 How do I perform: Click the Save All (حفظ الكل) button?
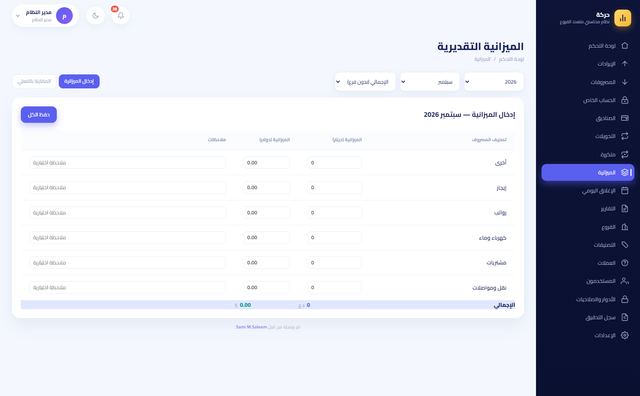pos(39,115)
